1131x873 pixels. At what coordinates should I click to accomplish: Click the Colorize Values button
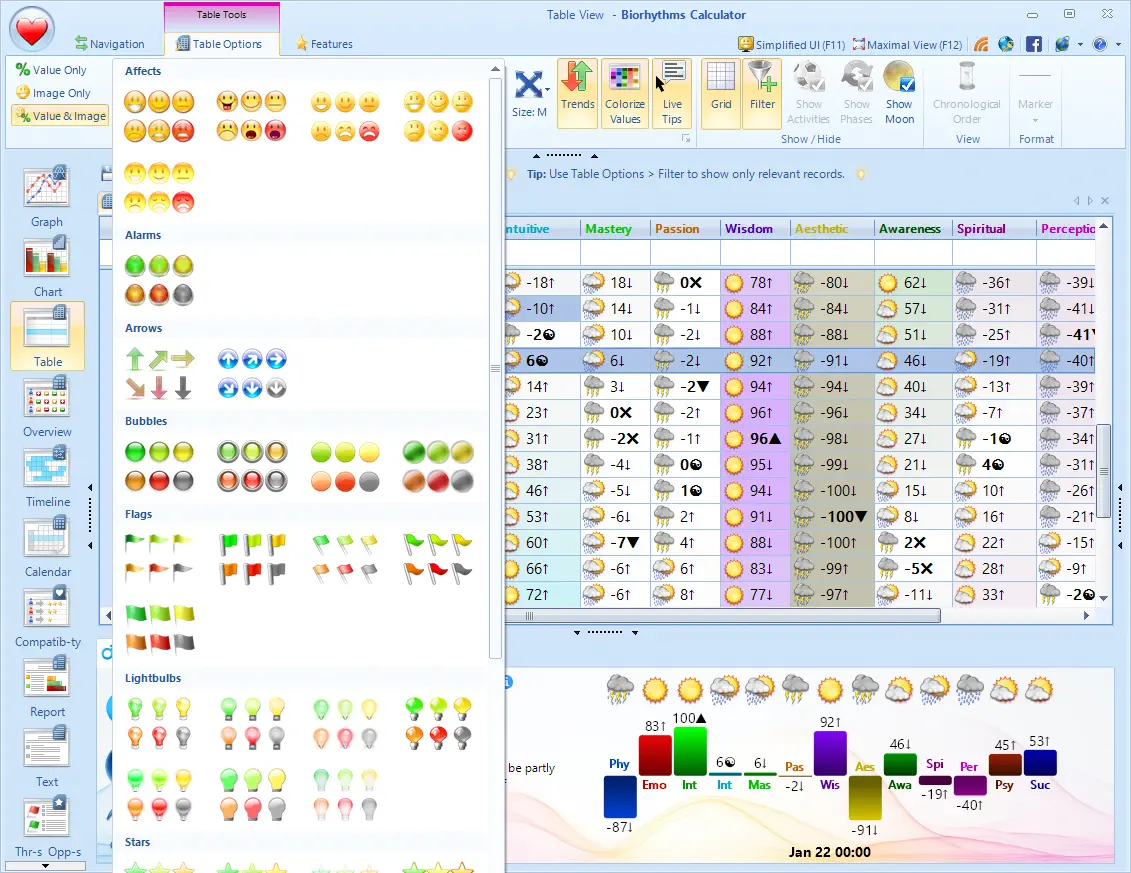625,93
